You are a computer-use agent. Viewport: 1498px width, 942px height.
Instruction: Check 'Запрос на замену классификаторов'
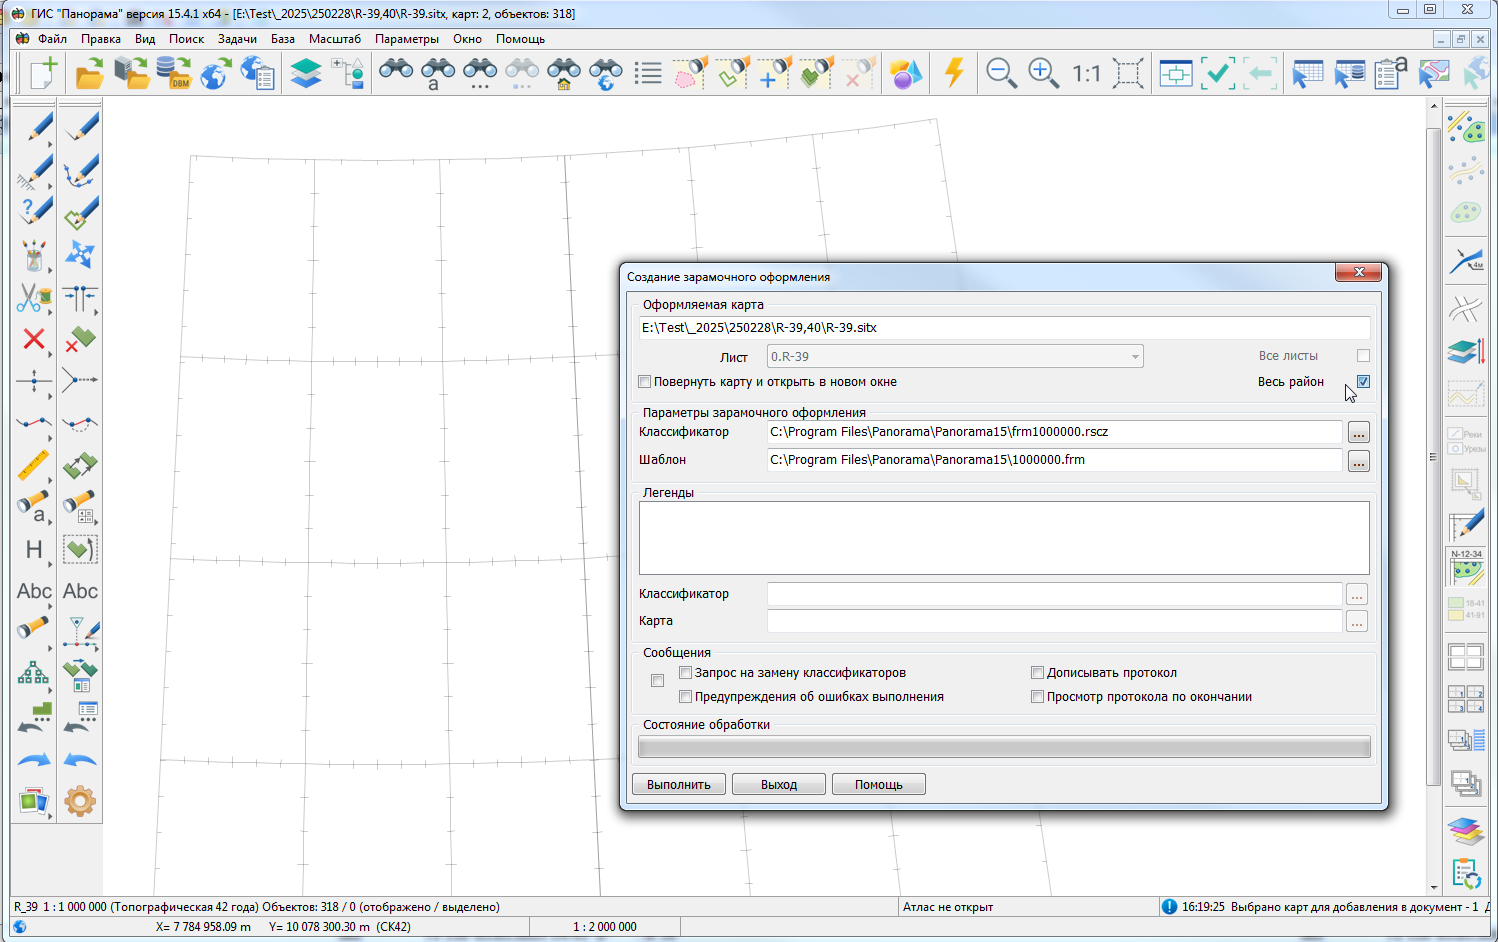686,673
